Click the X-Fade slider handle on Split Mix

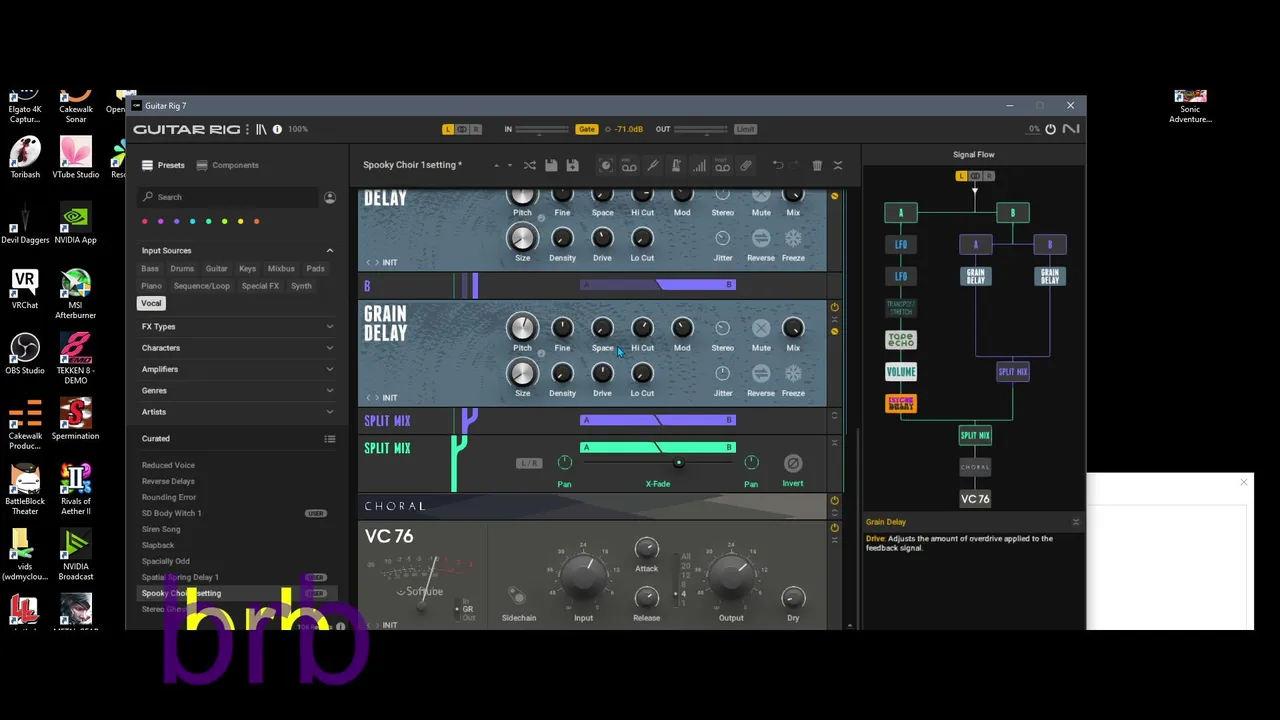click(x=679, y=463)
